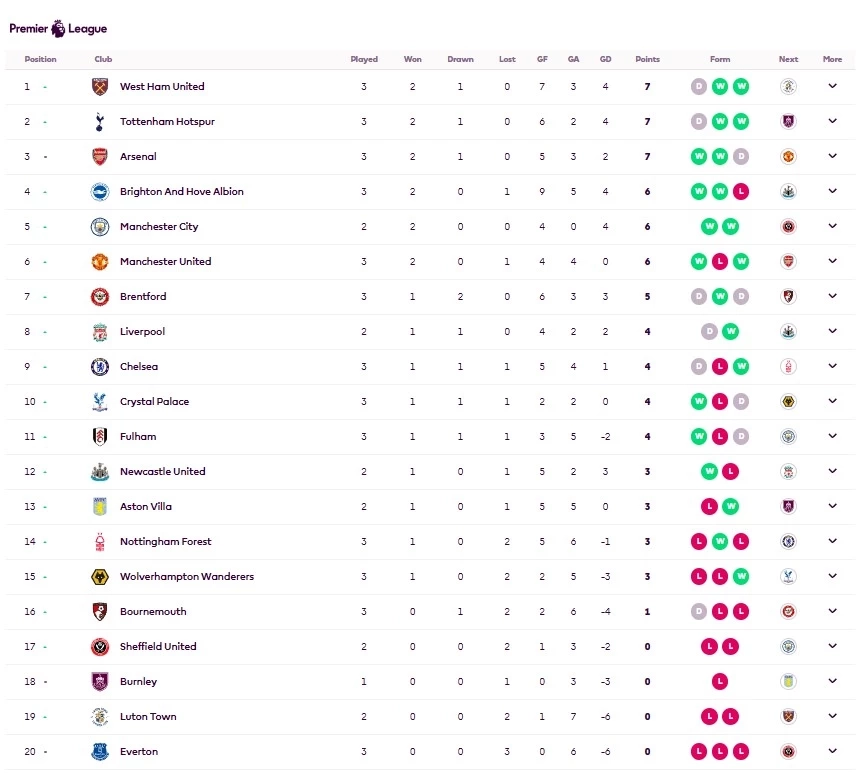862x773 pixels.
Task: Click Everton's next opponent badge
Action: 788,752
